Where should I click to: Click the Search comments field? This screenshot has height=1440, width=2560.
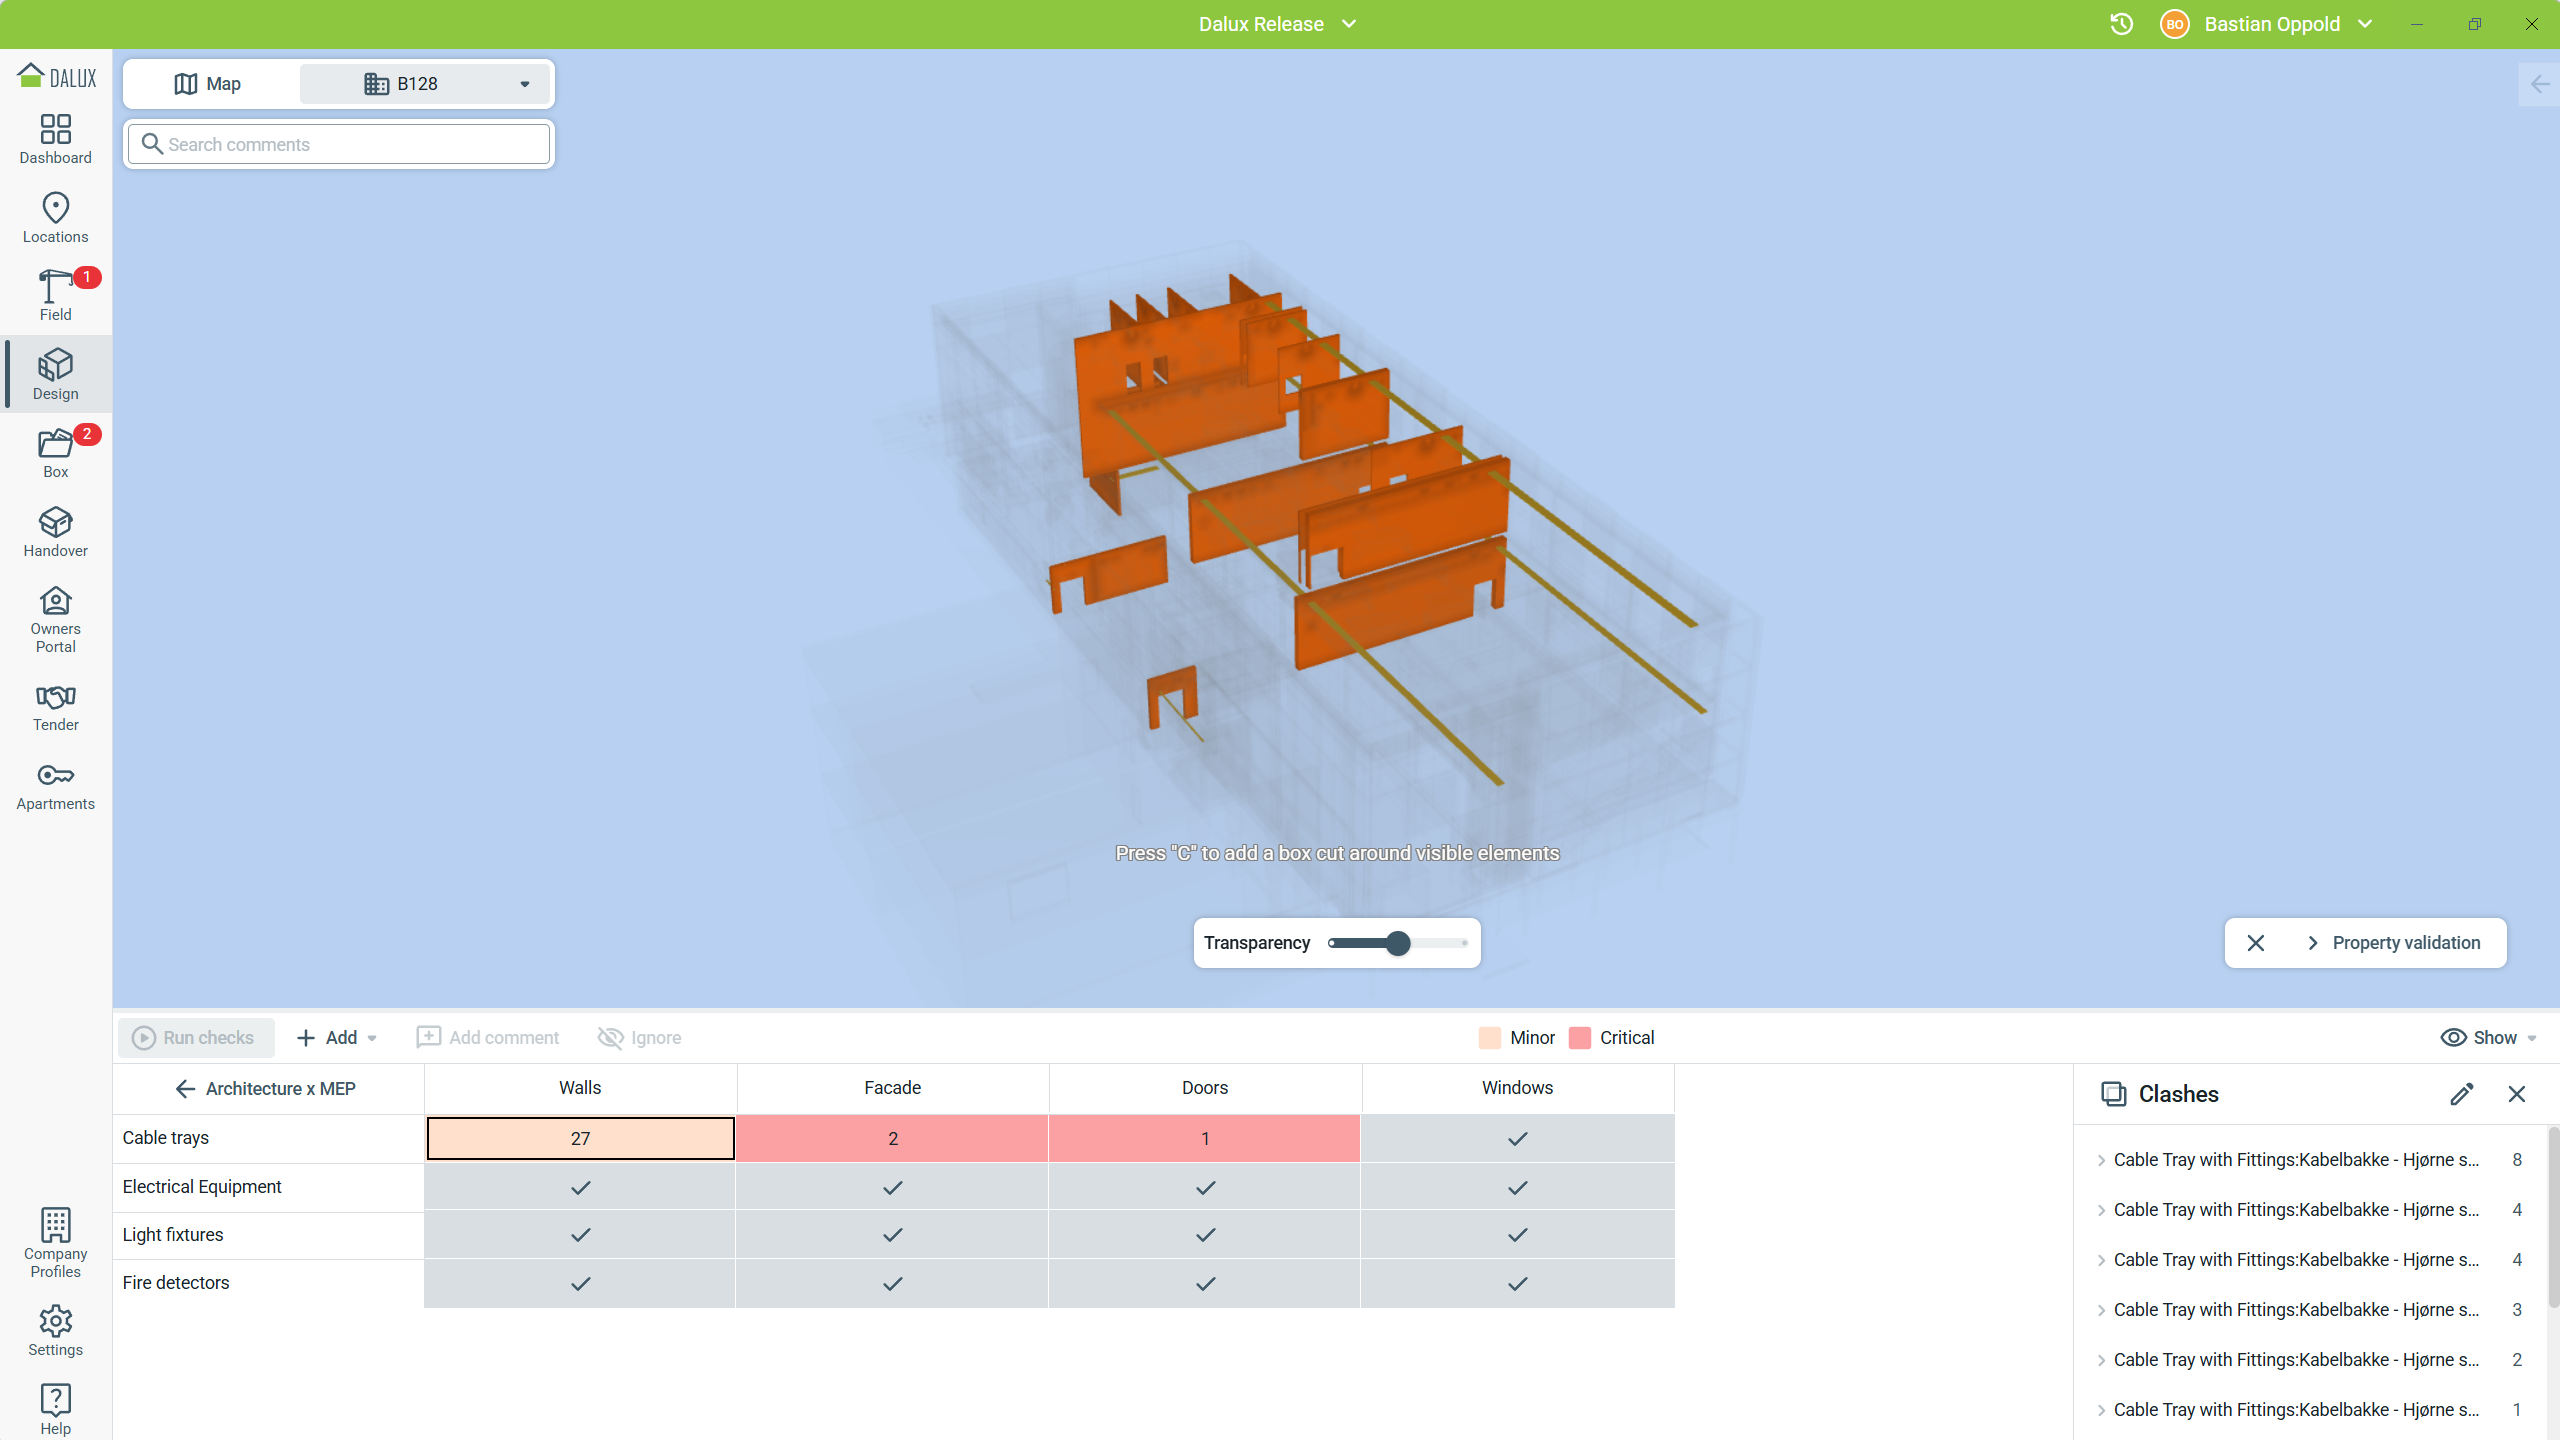click(x=340, y=144)
